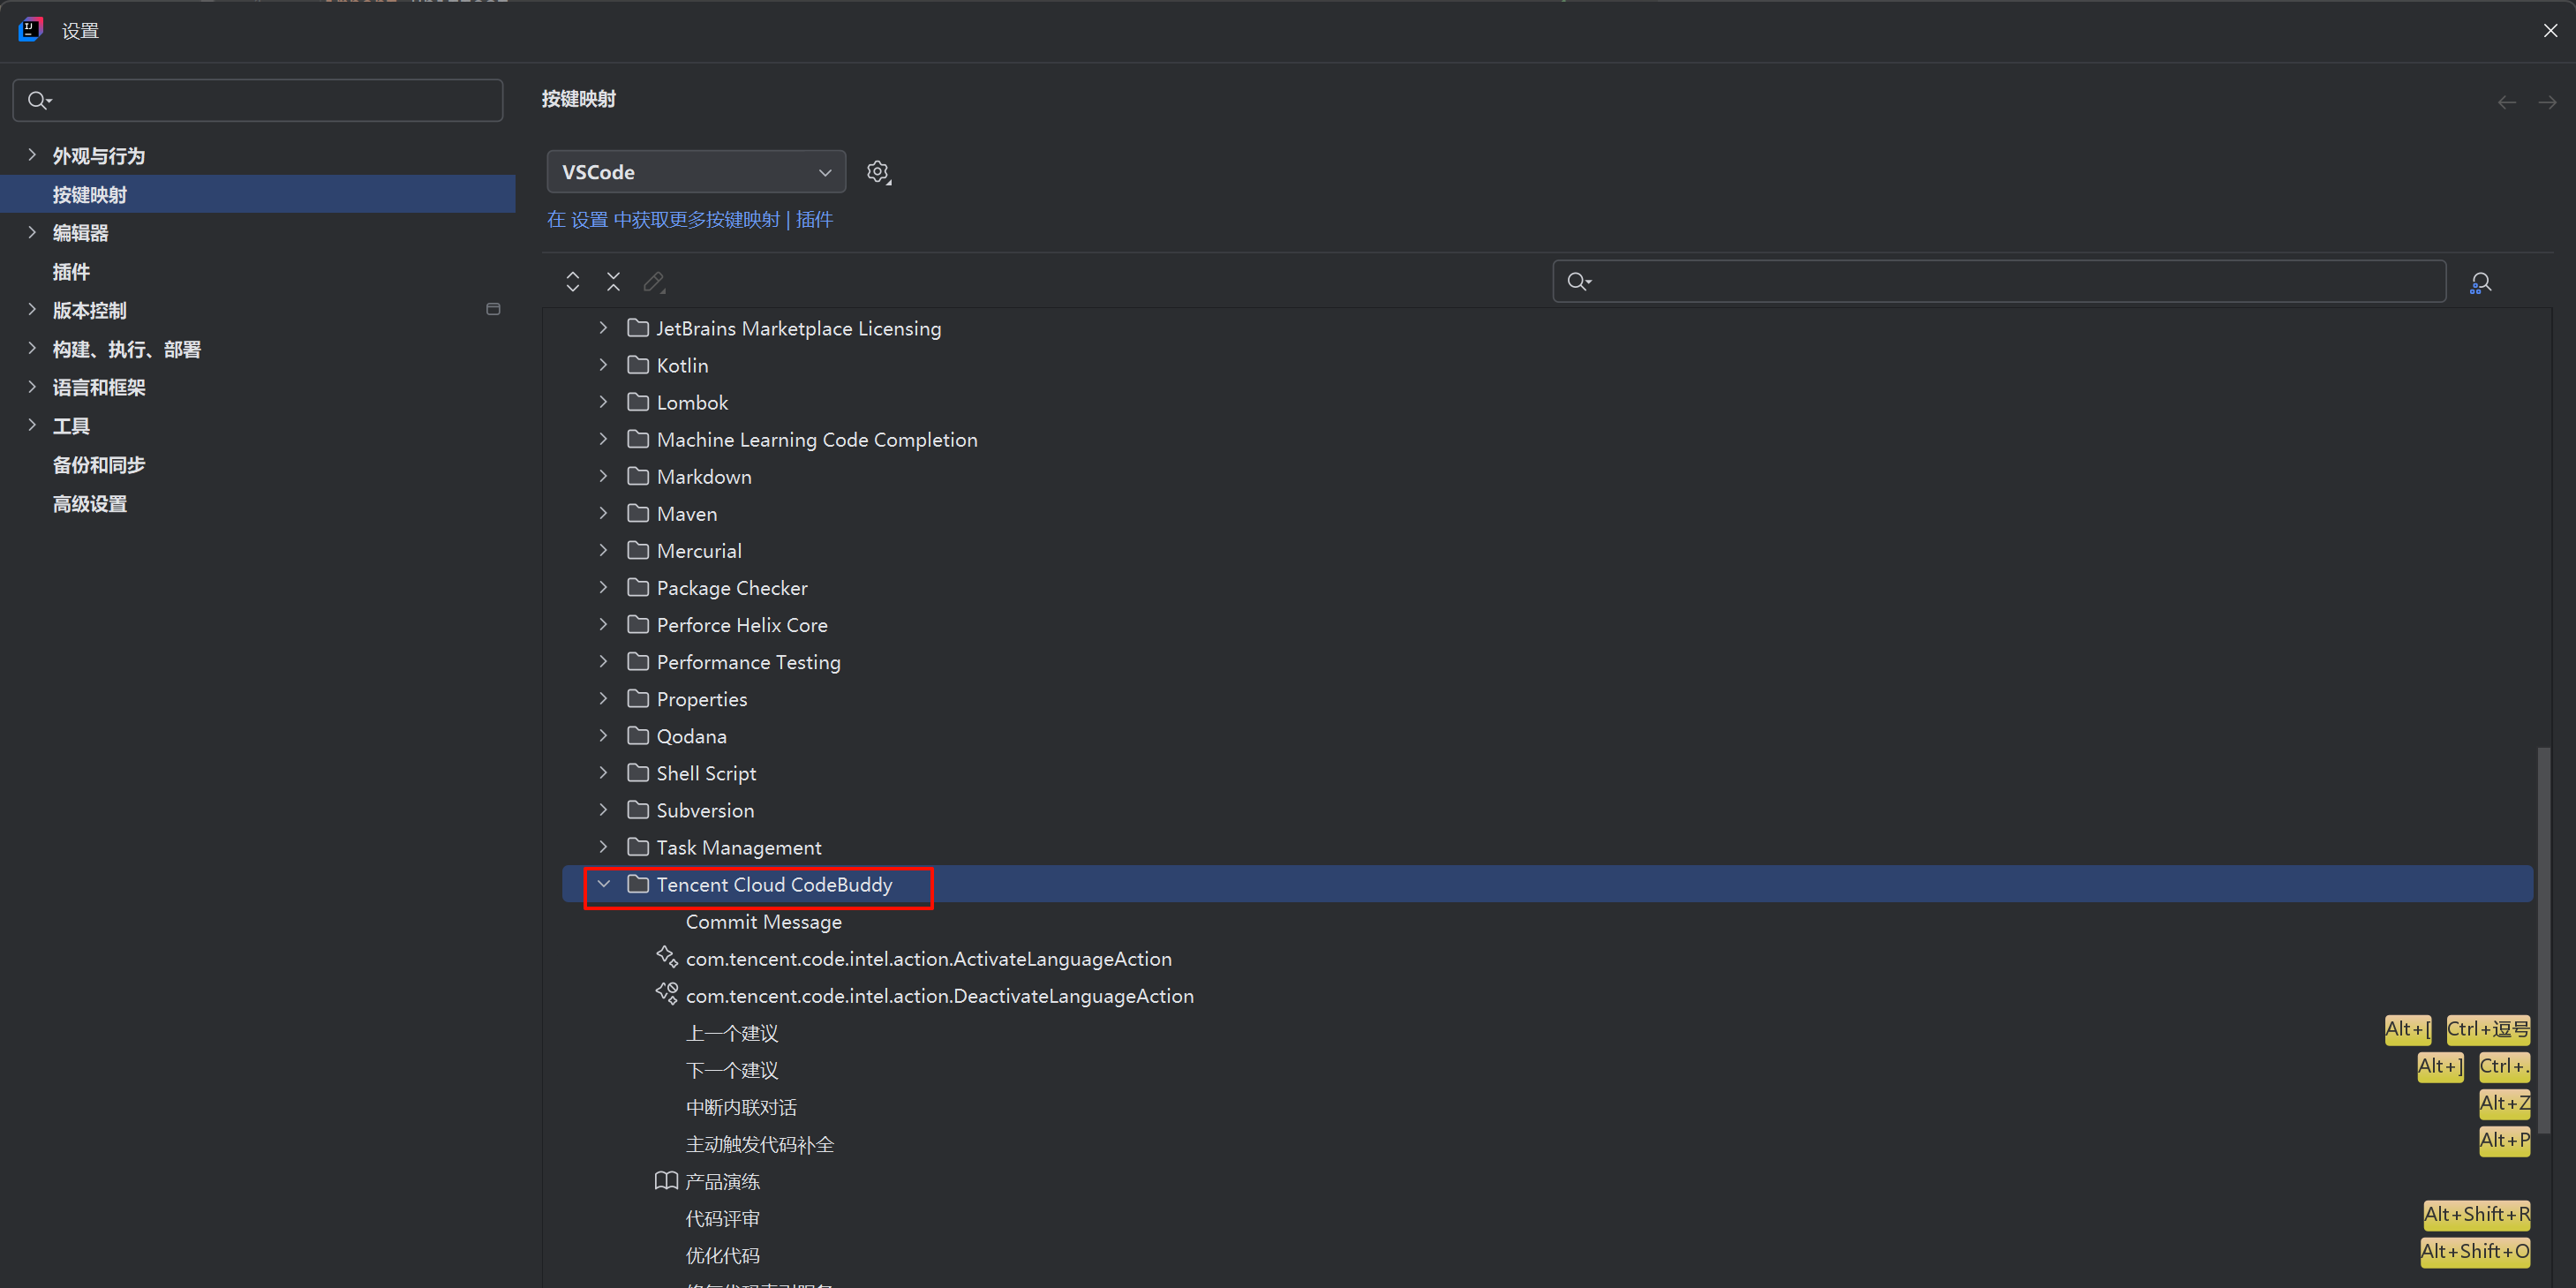Click DeactivateLanguageAction sparkle icon
Viewport: 2576px width, 1288px height.
pyautogui.click(x=666, y=994)
